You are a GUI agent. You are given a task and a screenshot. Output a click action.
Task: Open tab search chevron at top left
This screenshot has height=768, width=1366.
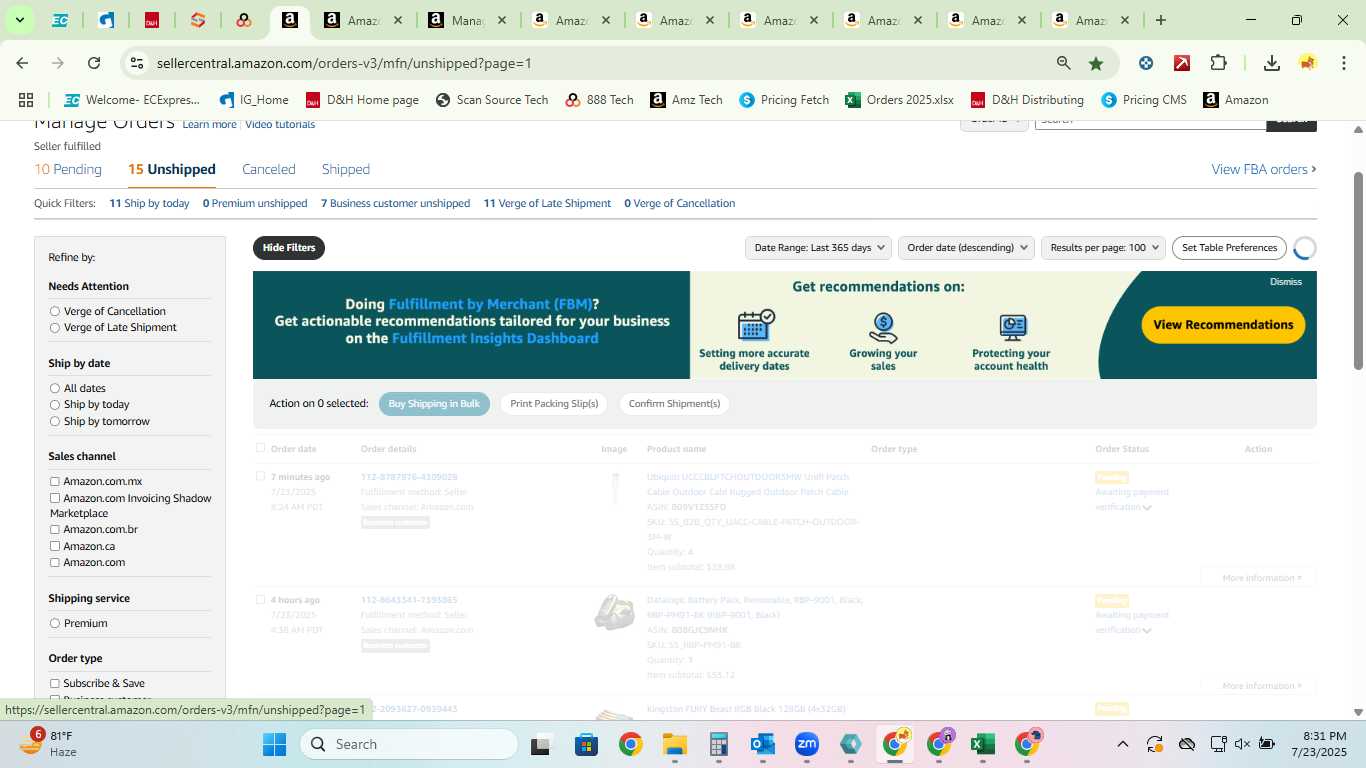19,20
